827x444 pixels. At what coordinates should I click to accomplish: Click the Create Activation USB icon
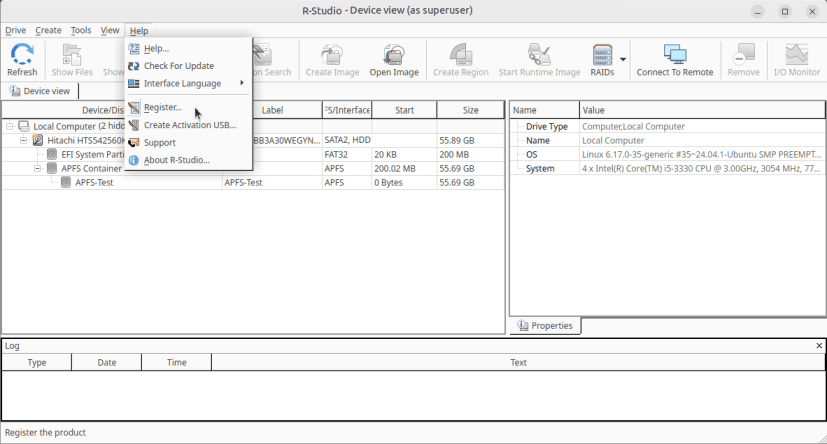click(134, 125)
